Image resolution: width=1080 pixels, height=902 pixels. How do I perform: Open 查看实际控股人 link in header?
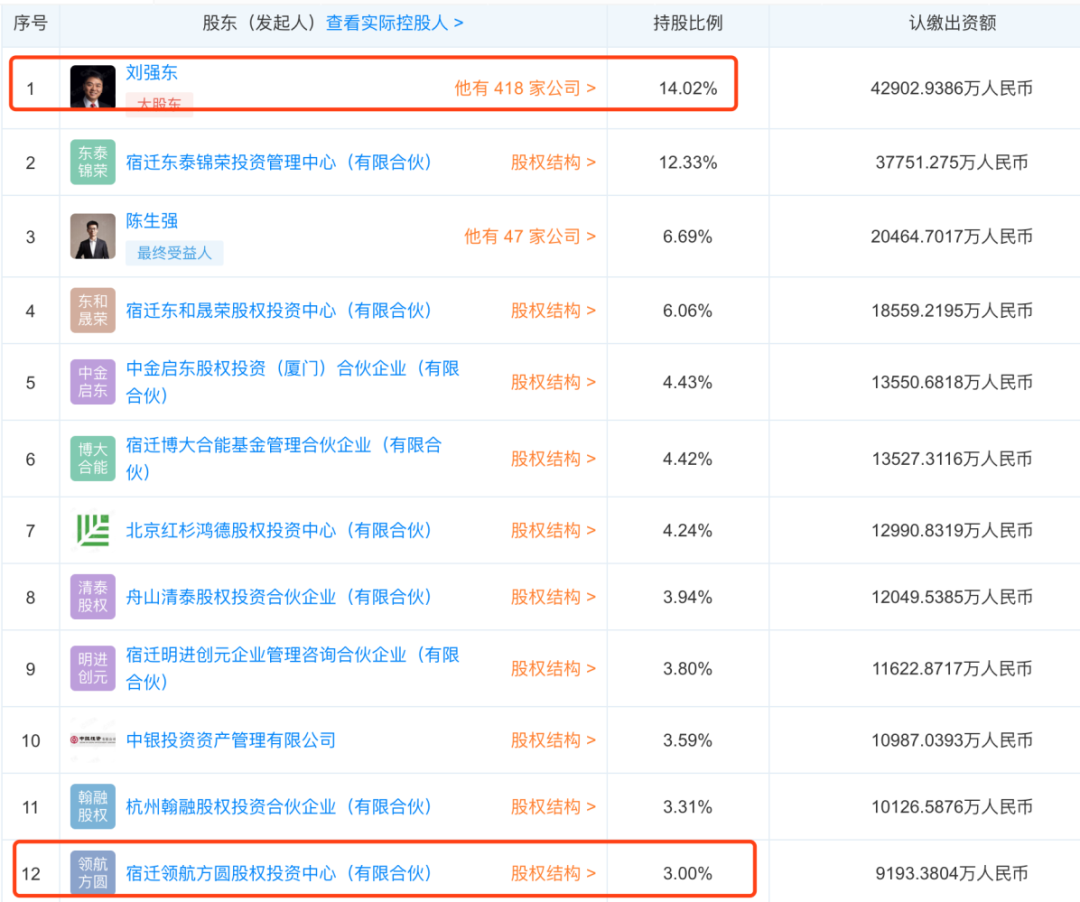point(395,23)
